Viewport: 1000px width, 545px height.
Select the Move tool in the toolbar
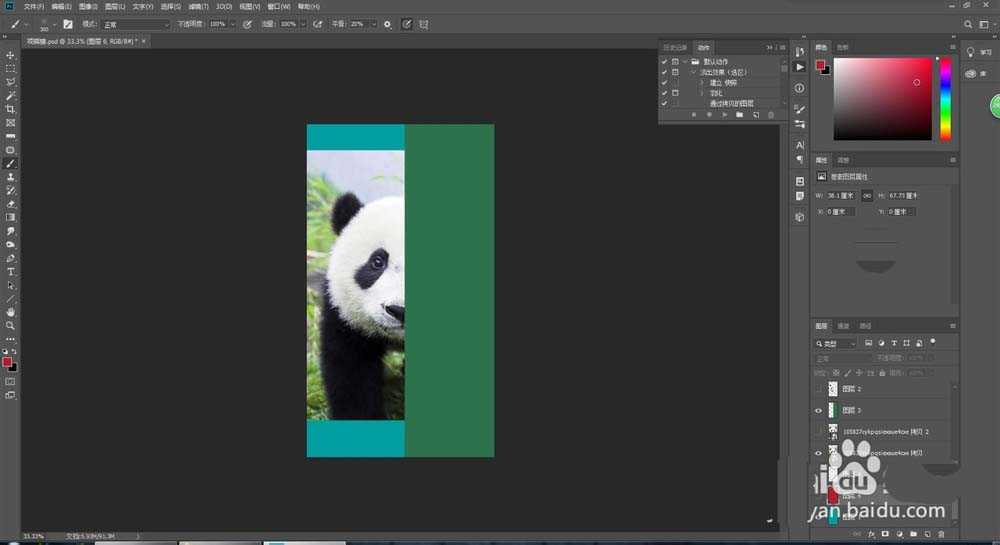[11, 55]
